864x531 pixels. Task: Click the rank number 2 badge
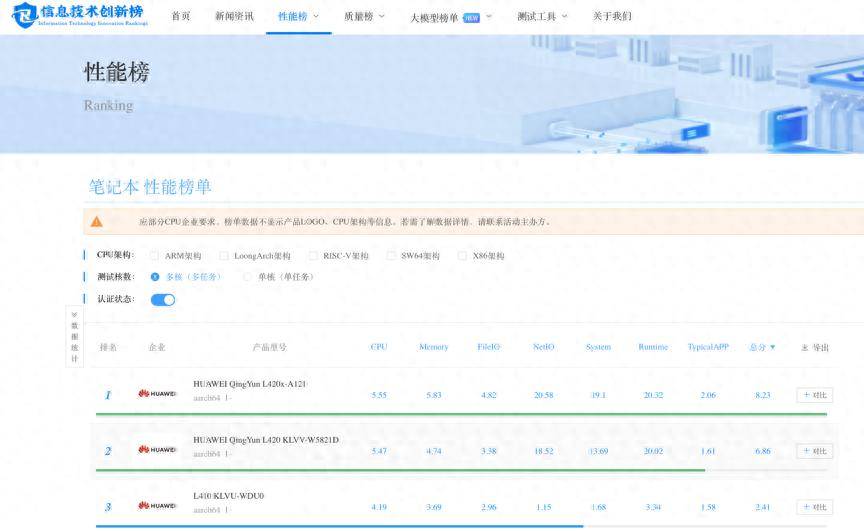tap(108, 451)
